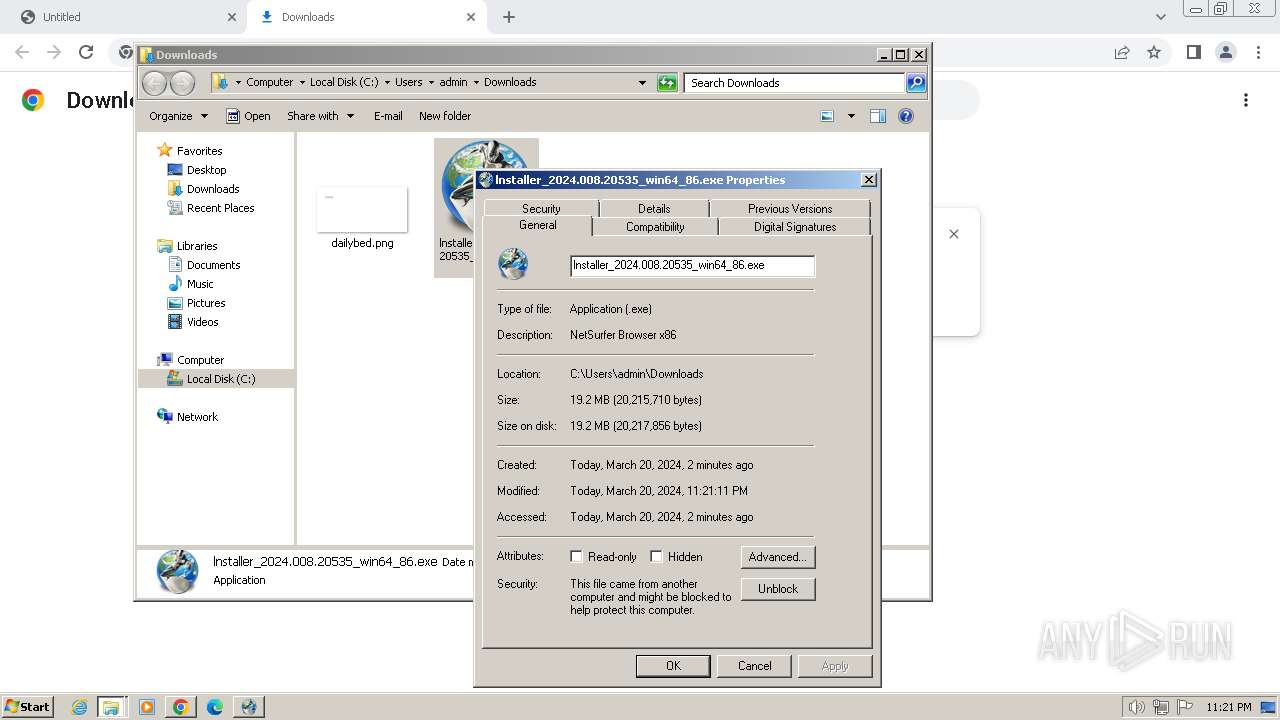Click the Search Downloads box
This screenshot has height=720, width=1280.
pos(796,83)
